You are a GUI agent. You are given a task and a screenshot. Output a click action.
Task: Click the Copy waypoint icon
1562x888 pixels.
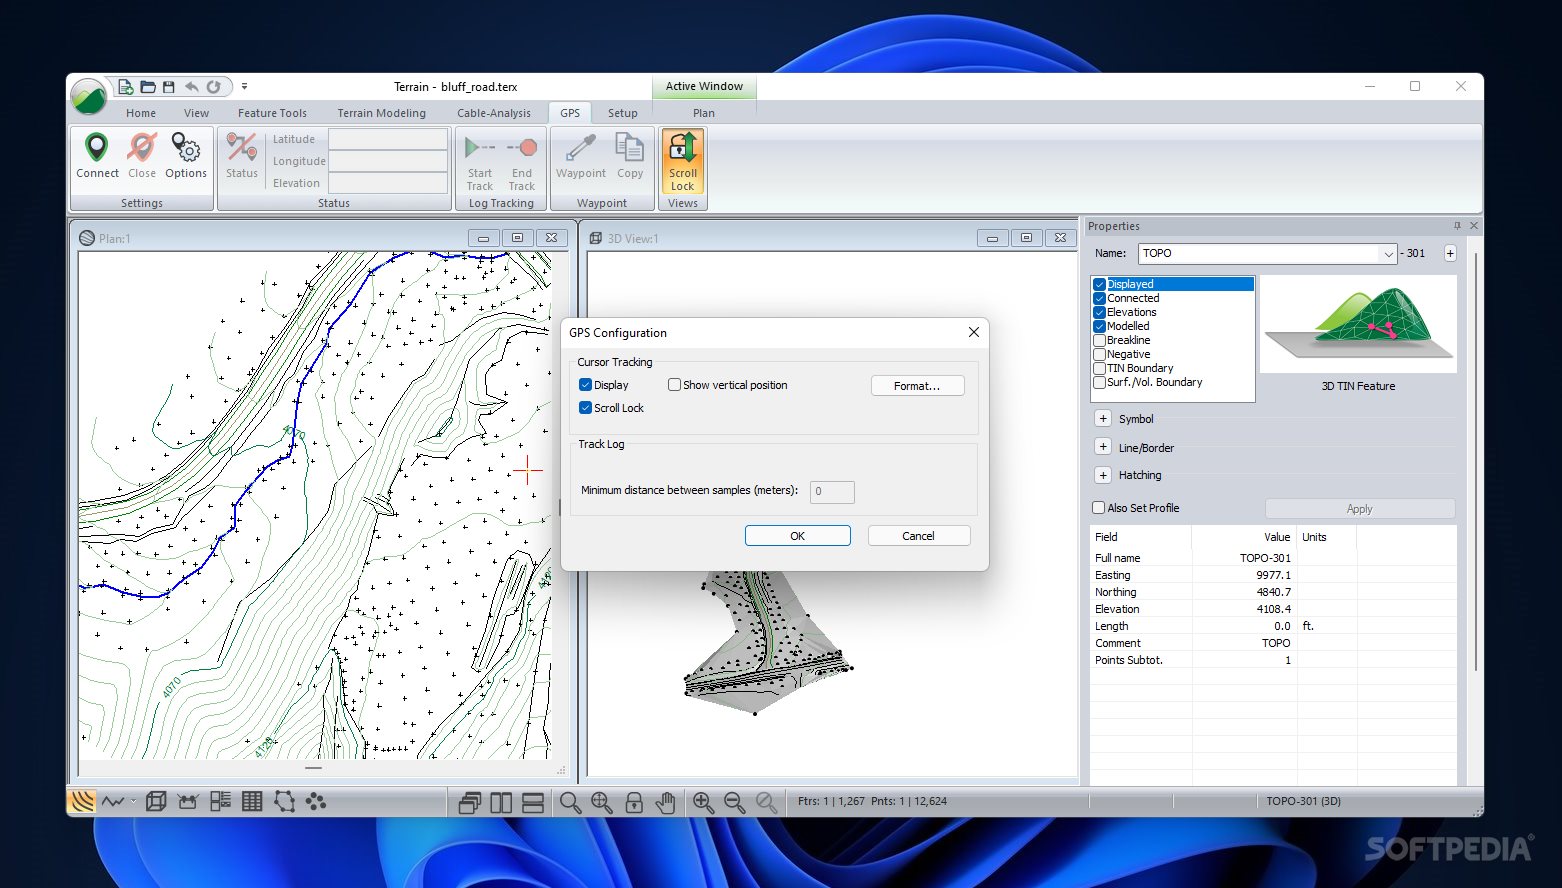pyautogui.click(x=630, y=148)
